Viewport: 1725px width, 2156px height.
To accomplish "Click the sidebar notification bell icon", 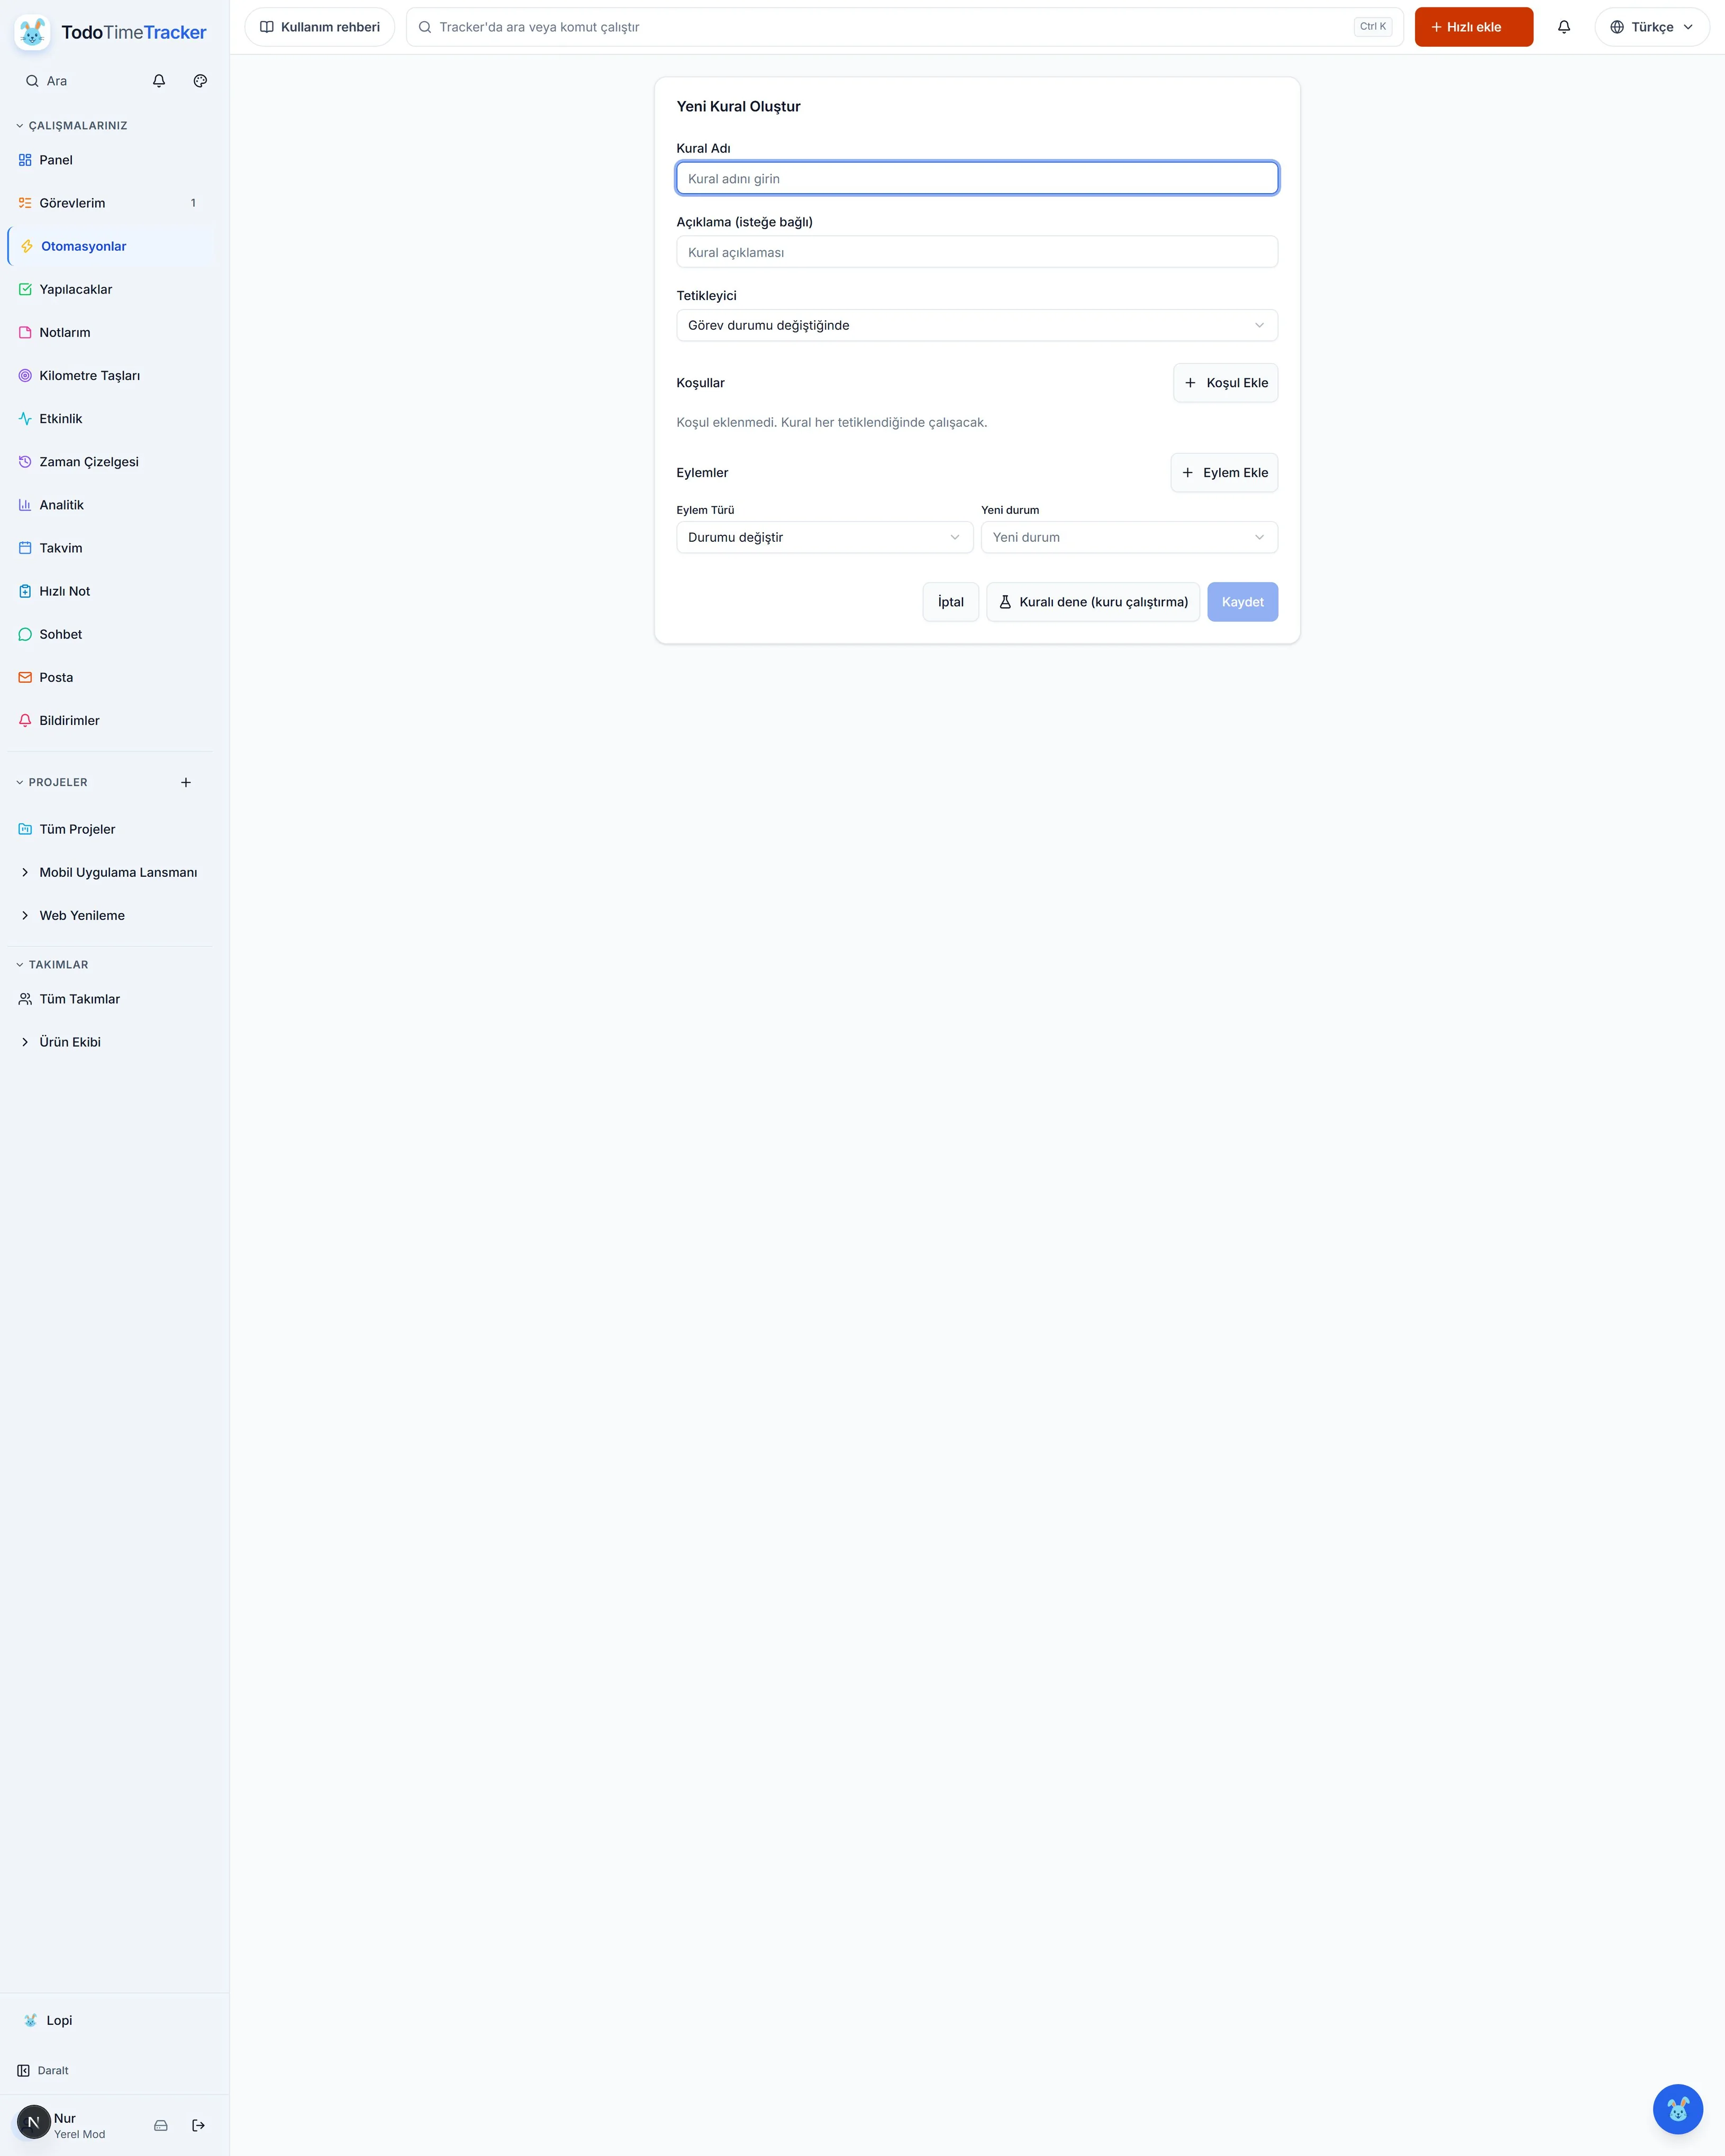I will pyautogui.click(x=159, y=81).
